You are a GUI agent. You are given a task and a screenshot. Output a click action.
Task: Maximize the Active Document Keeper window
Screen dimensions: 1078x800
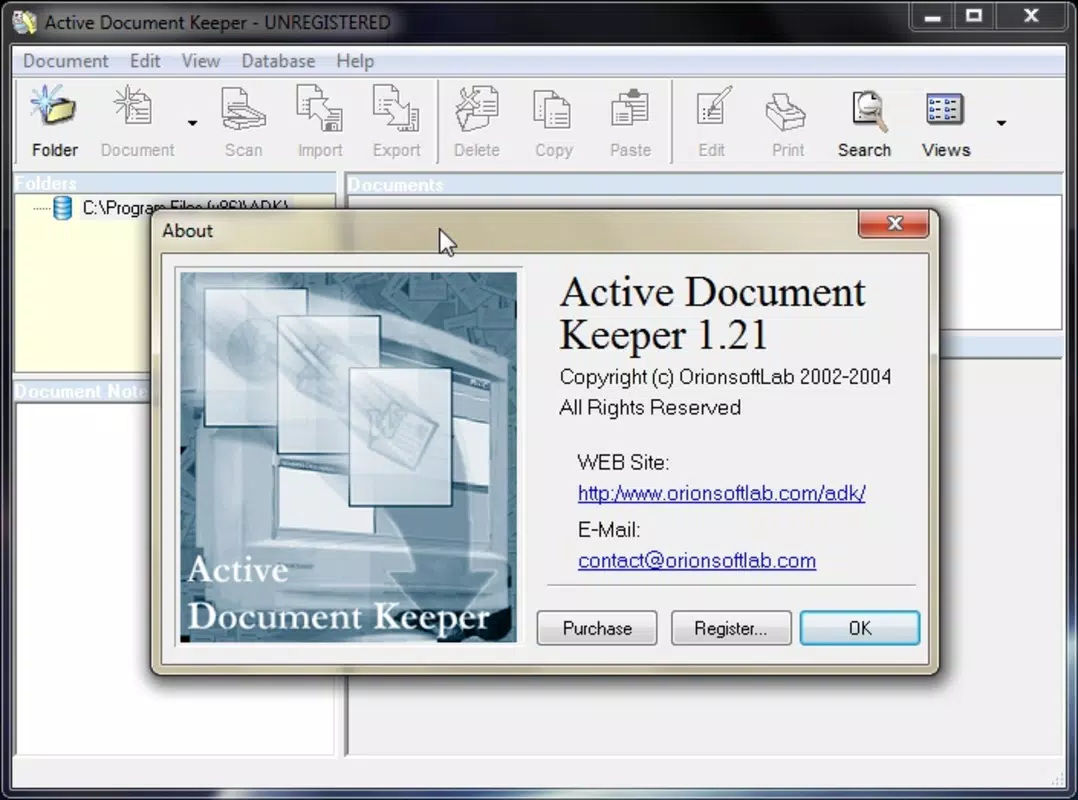tap(974, 16)
